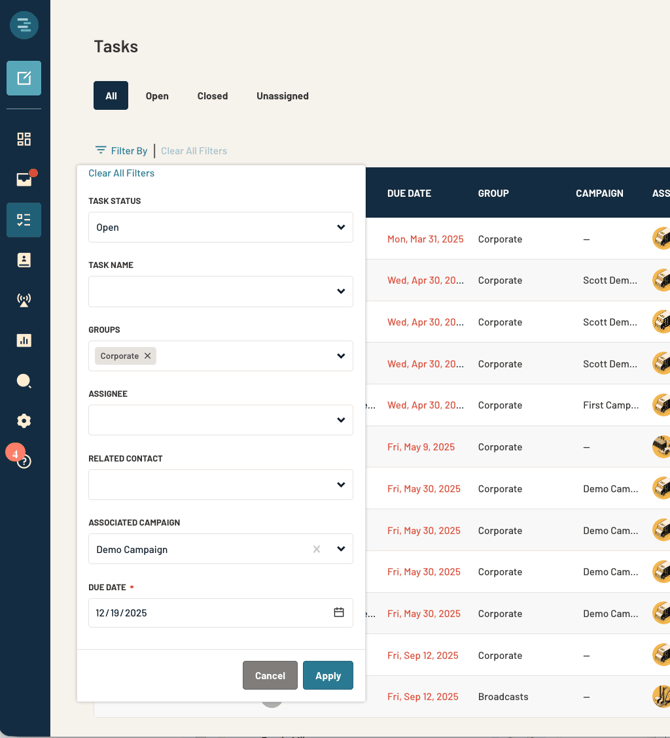This screenshot has height=738, width=670.
Task: Clear the Demo Campaign selection
Action: pos(317,549)
